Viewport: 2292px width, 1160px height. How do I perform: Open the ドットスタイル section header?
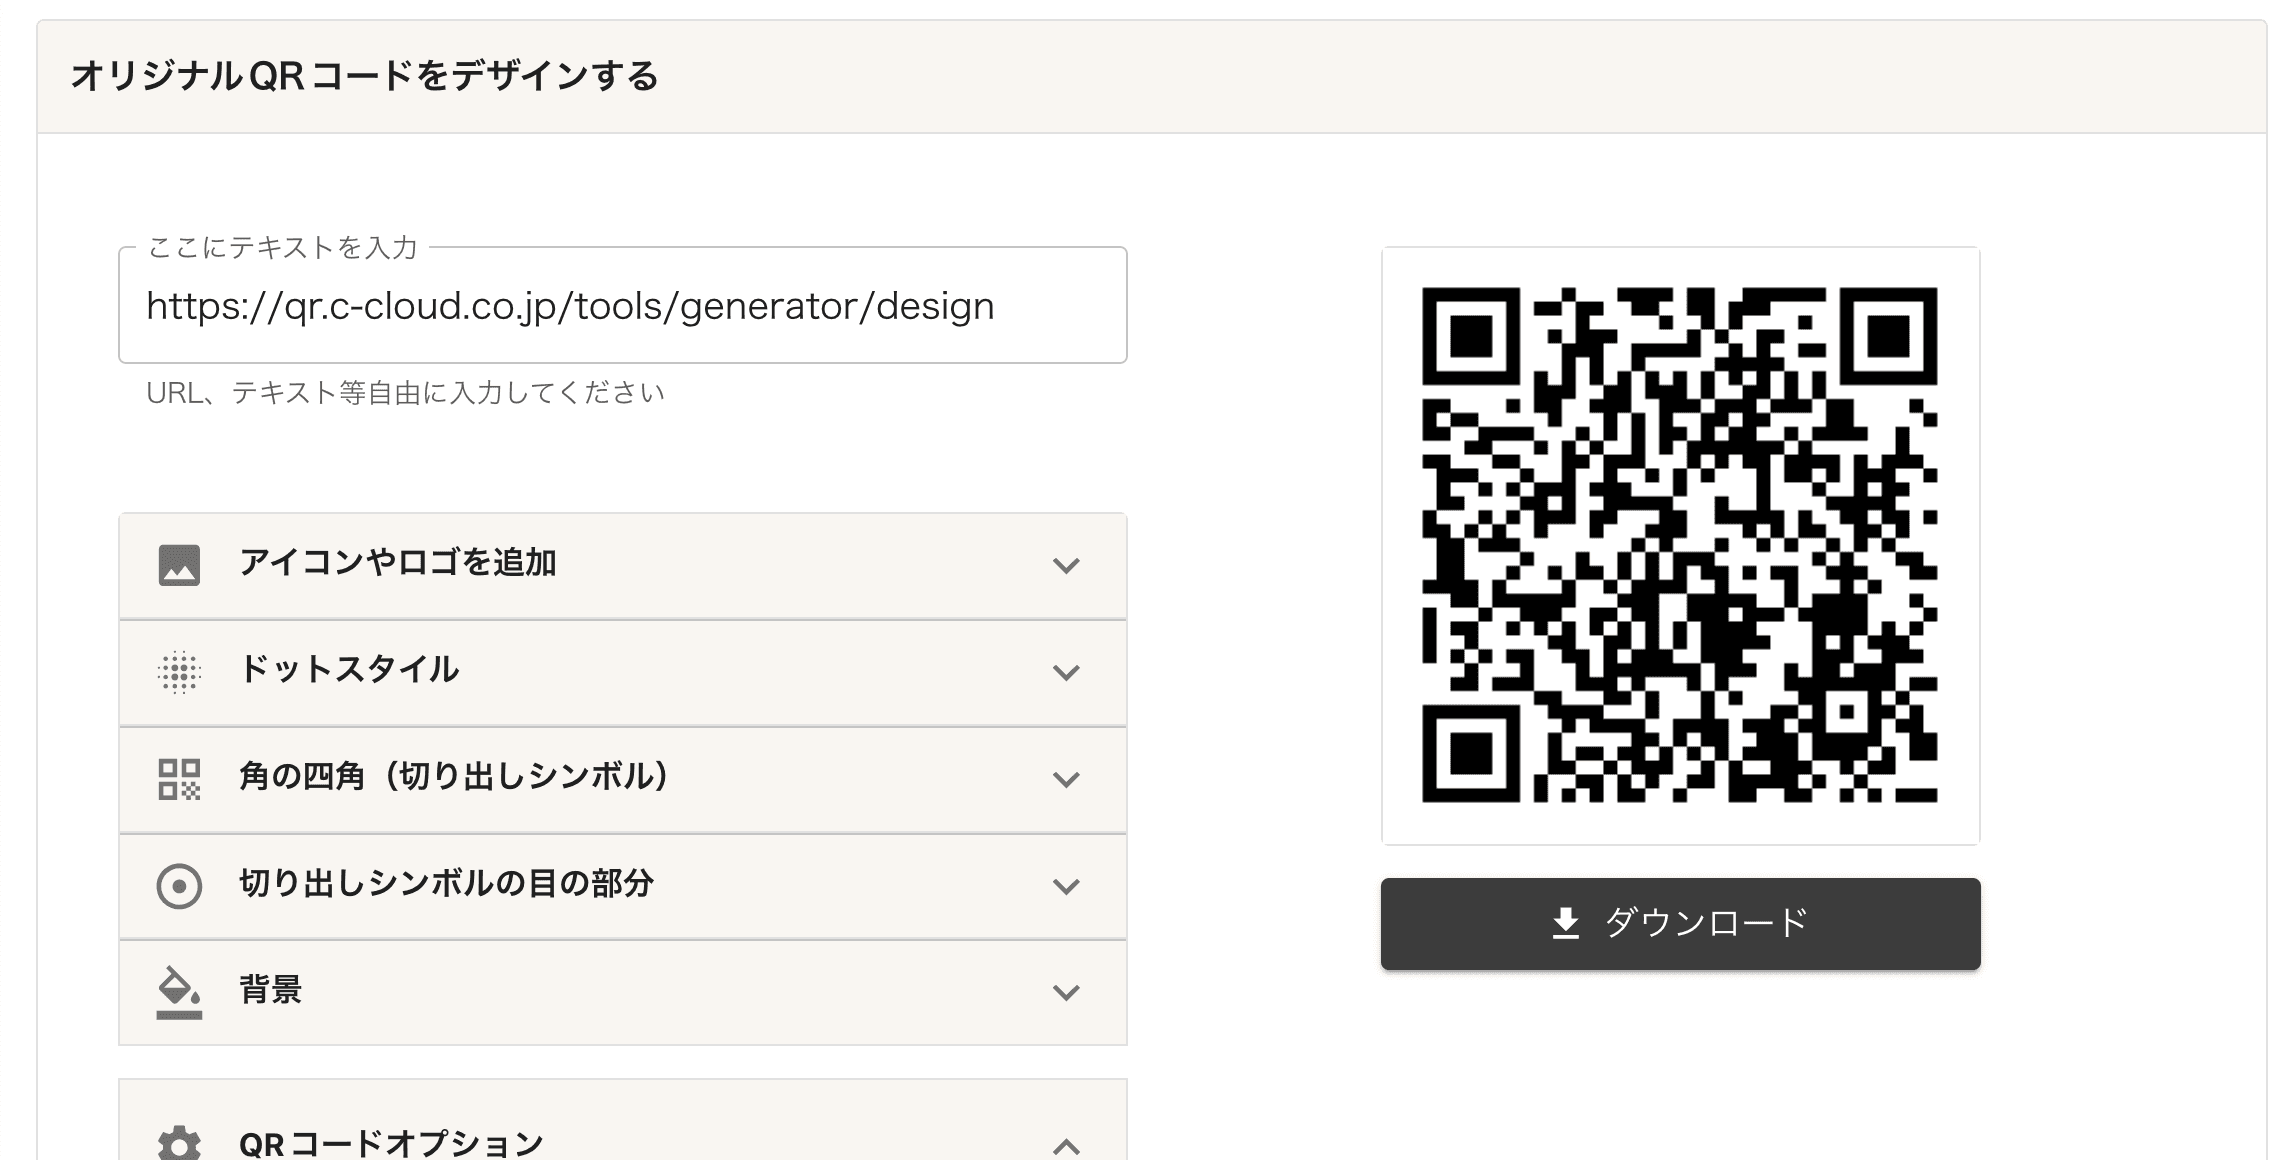(622, 673)
